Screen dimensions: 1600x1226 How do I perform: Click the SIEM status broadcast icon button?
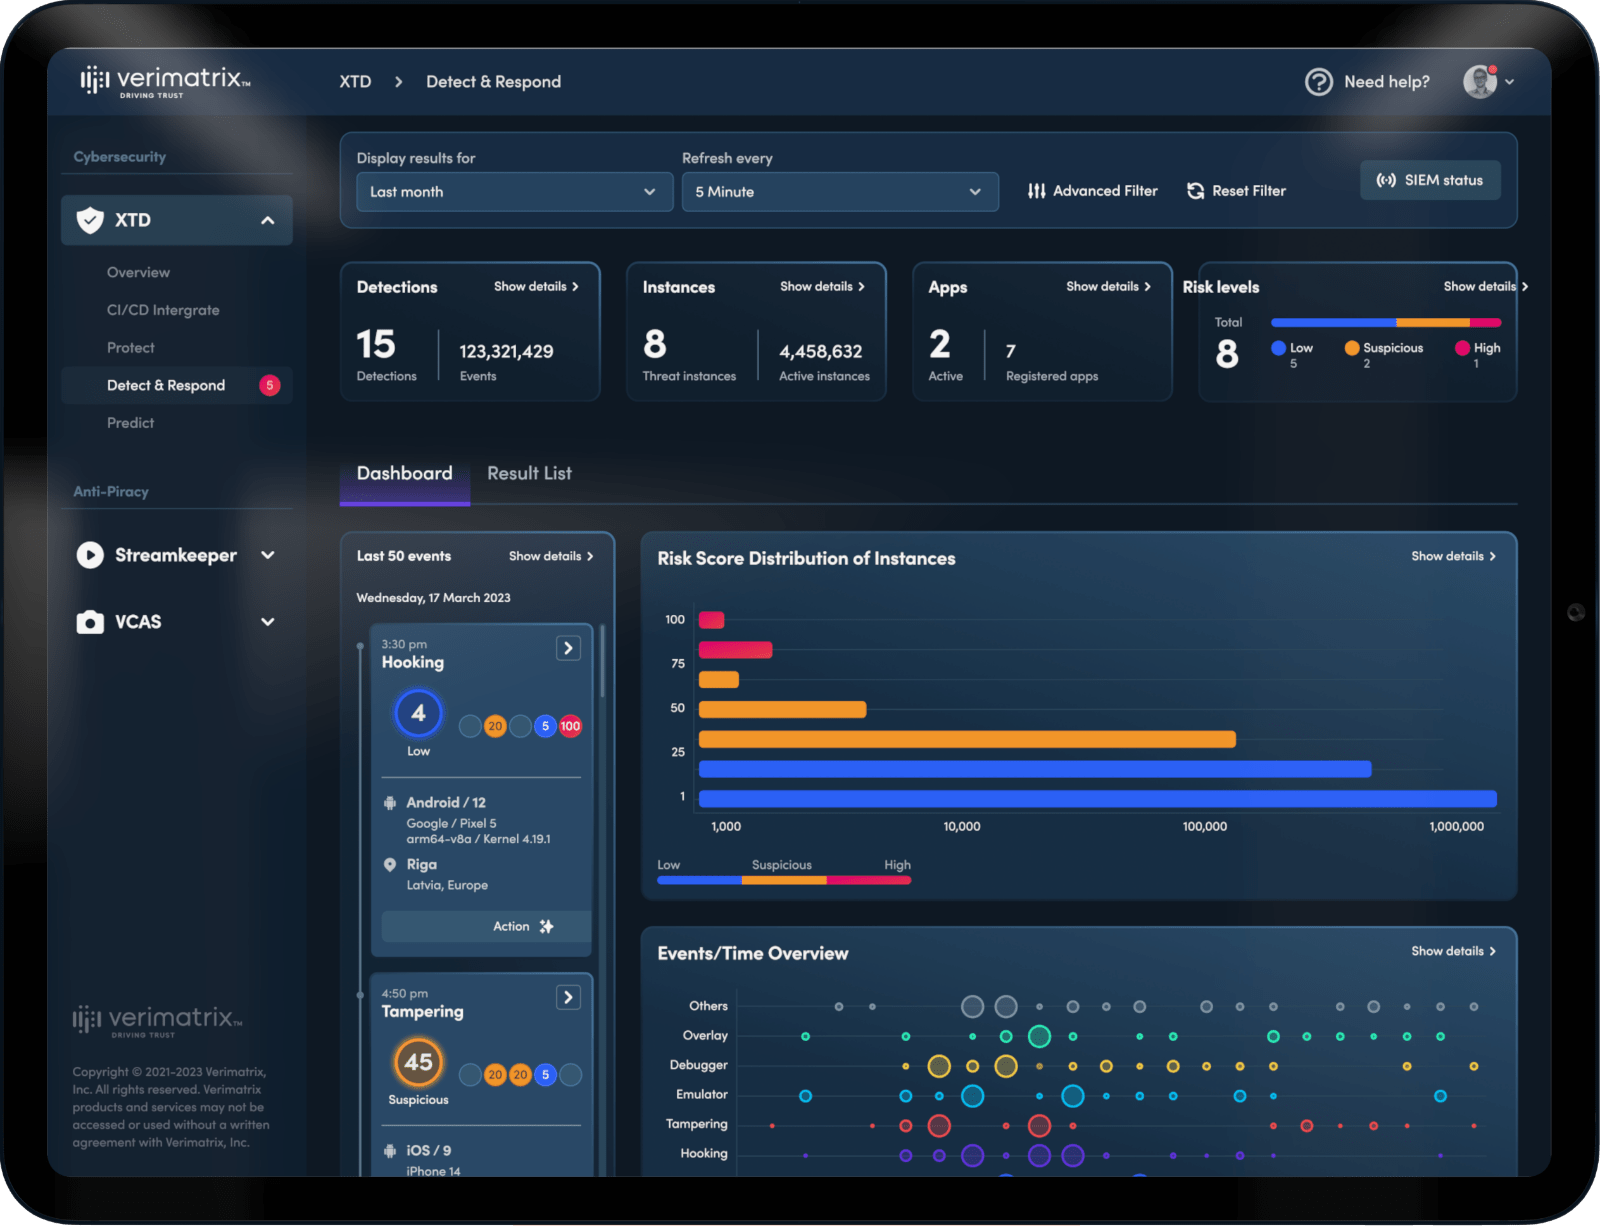pyautogui.click(x=1430, y=180)
